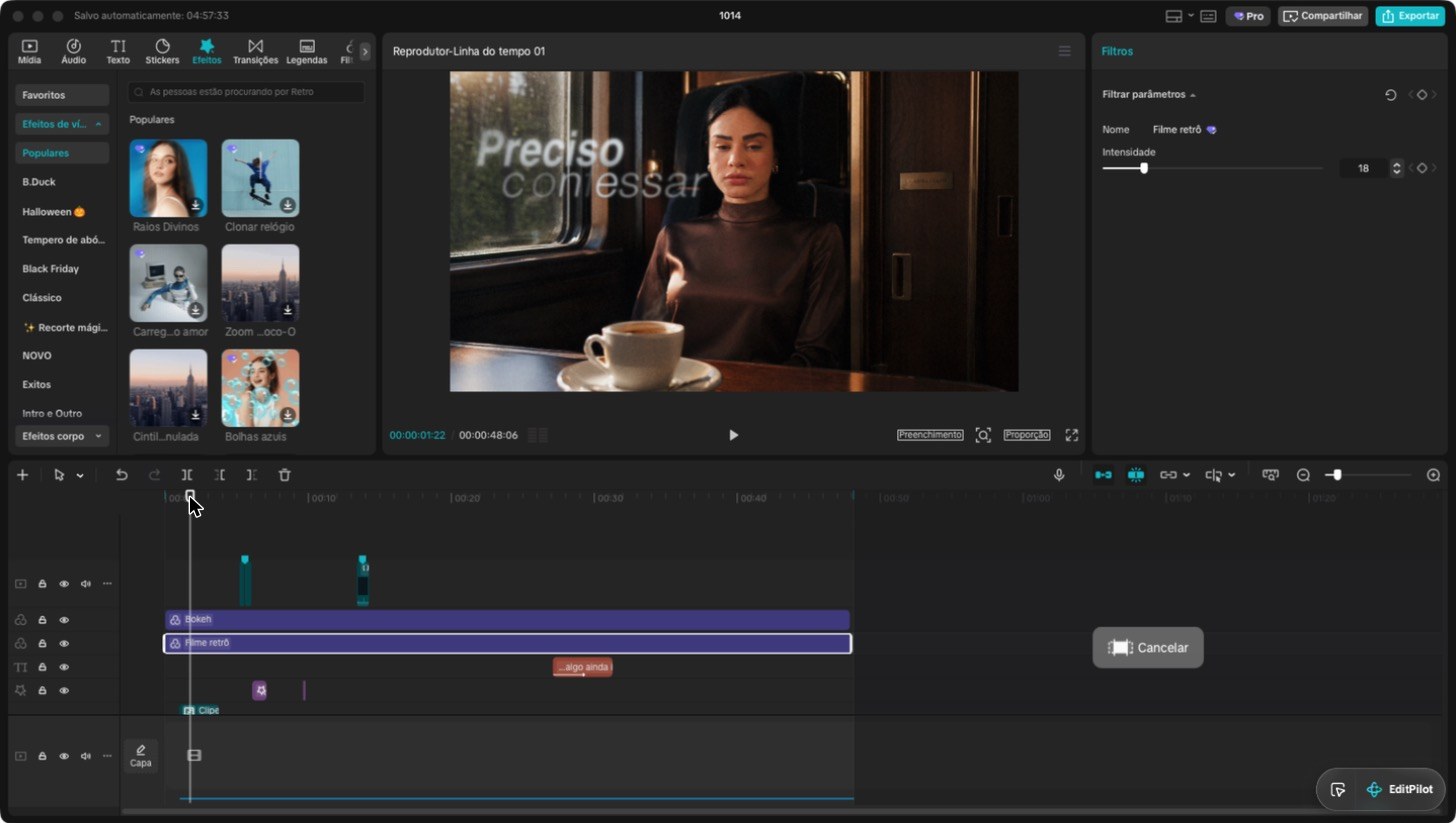Download the Raios Divinos effect
The image size is (1456, 823).
point(196,205)
